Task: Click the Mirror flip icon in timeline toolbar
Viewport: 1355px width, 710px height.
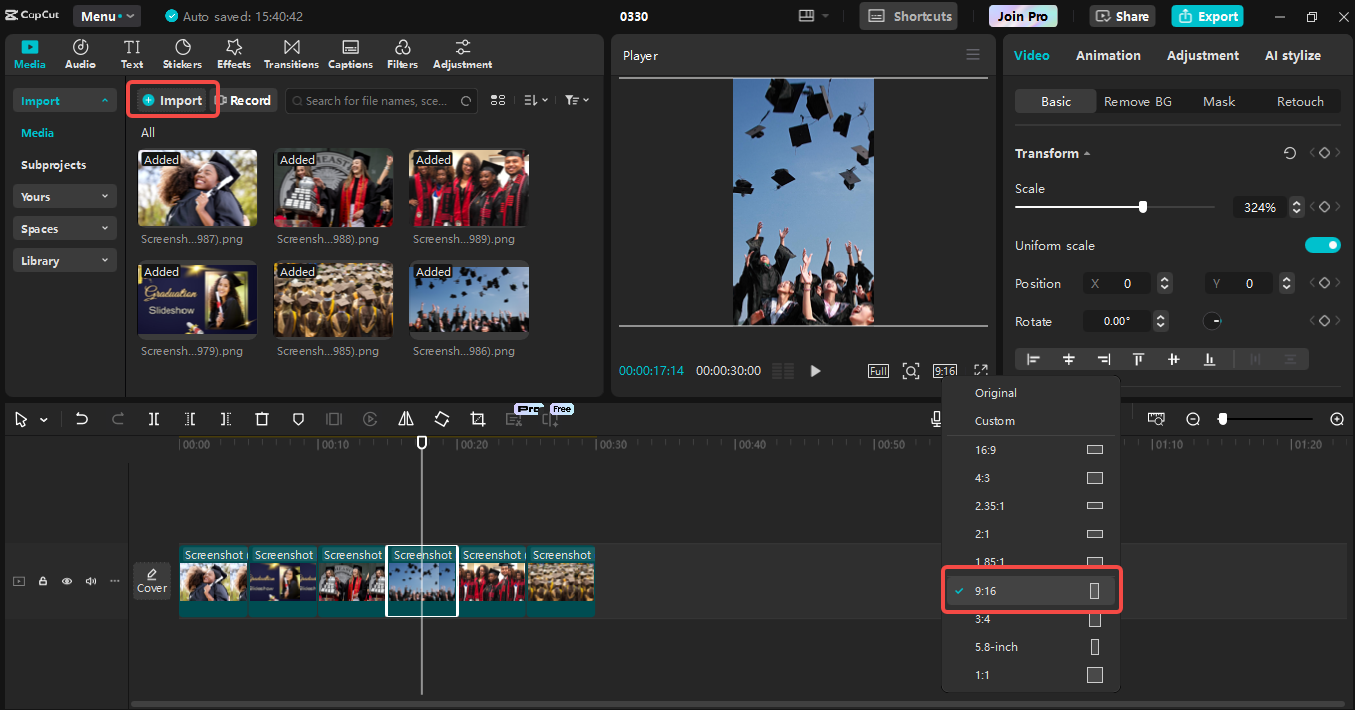Action: tap(406, 419)
